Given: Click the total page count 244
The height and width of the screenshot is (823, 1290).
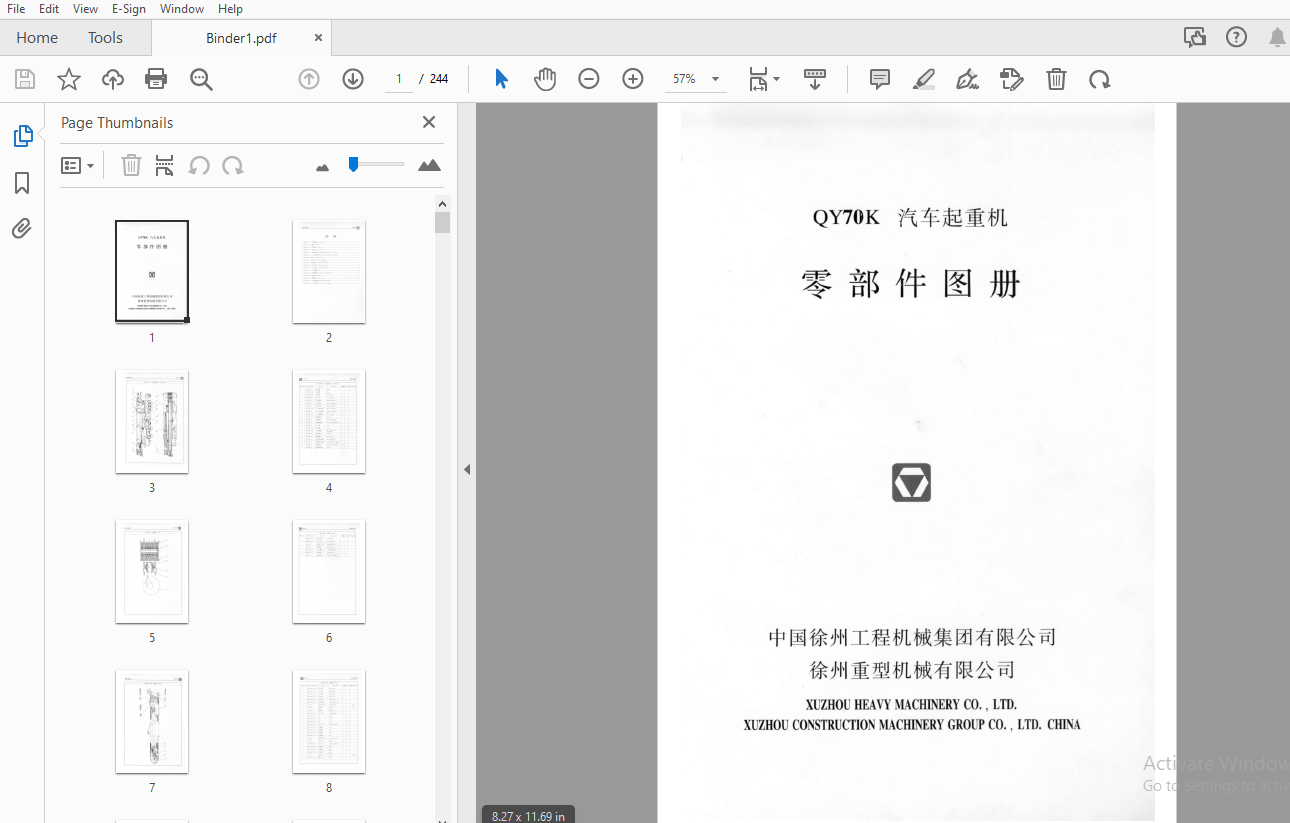Looking at the screenshot, I should coord(439,79).
